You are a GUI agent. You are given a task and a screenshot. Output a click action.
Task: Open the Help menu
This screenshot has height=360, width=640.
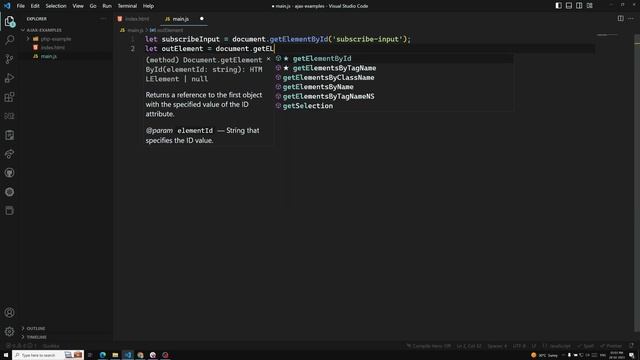click(x=148, y=6)
